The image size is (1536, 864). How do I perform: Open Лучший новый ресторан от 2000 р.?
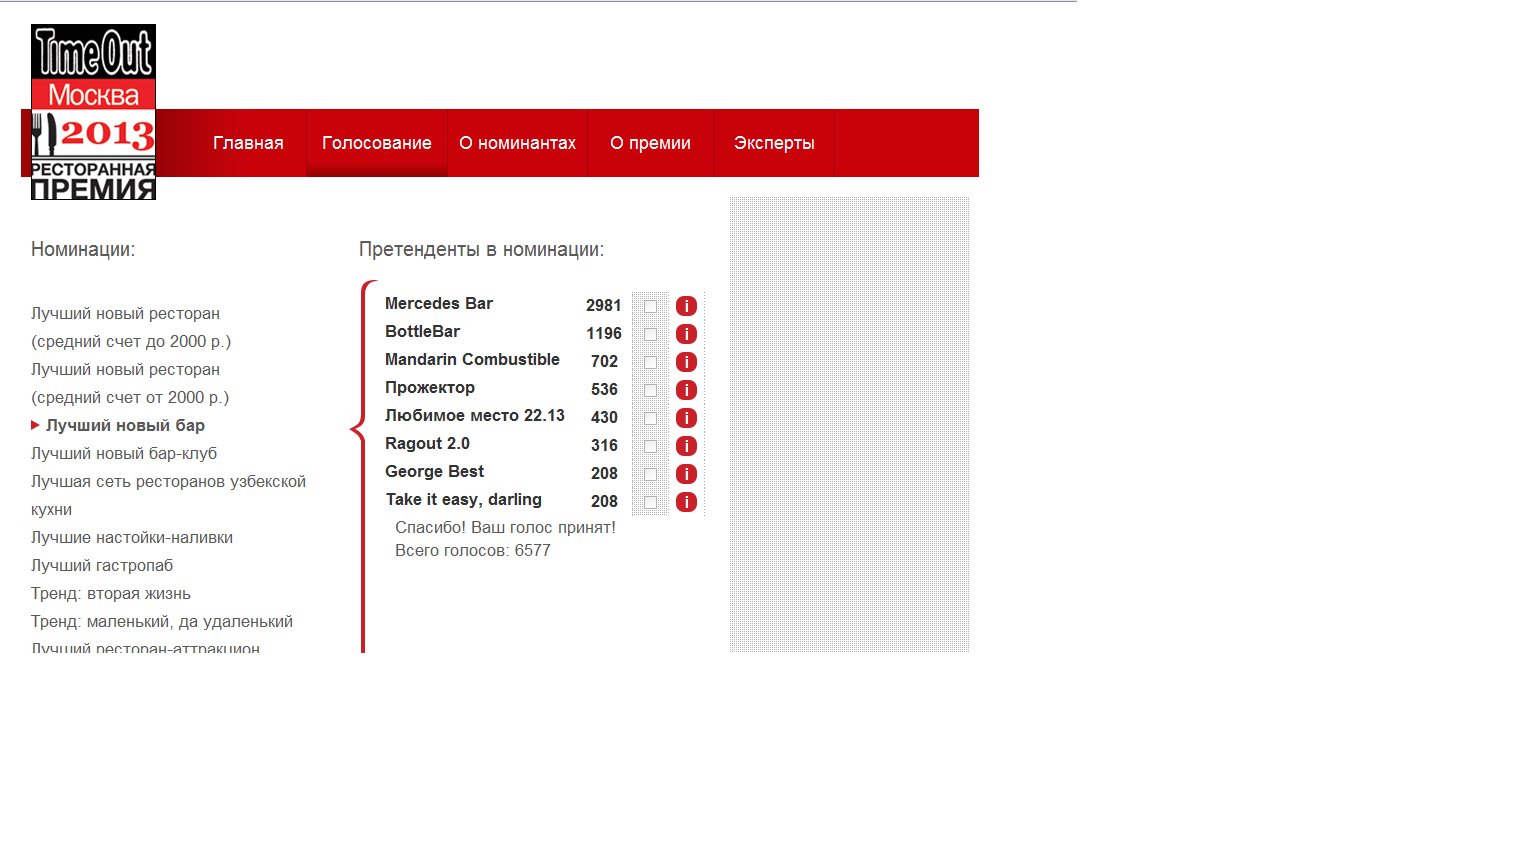[130, 383]
